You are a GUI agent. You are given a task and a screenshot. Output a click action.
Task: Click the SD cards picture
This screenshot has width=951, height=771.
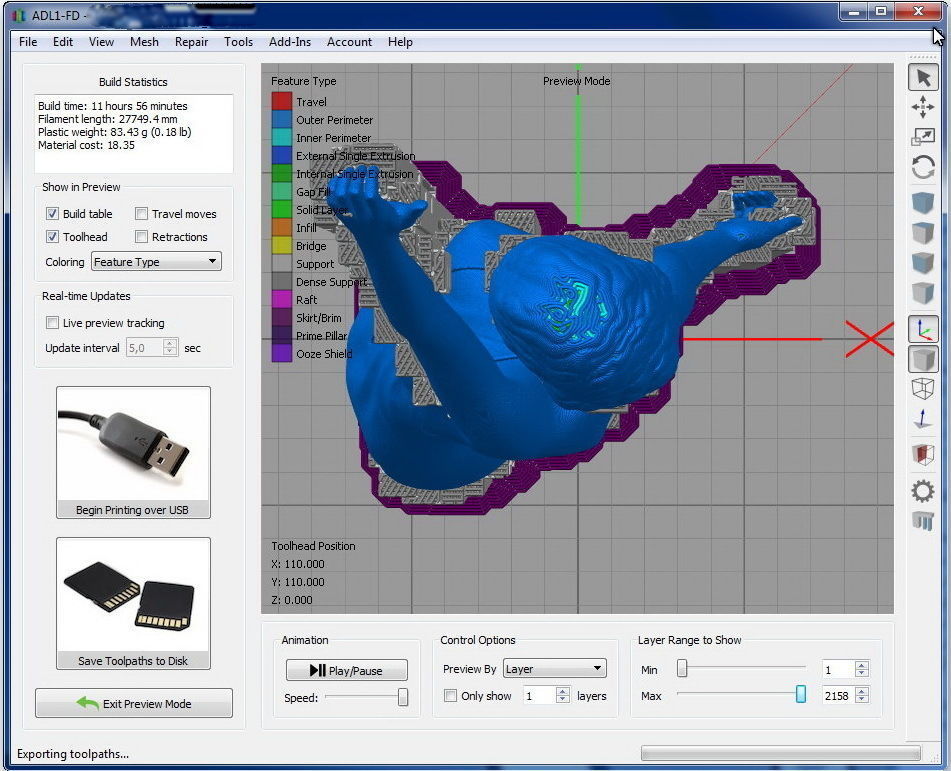[133, 596]
